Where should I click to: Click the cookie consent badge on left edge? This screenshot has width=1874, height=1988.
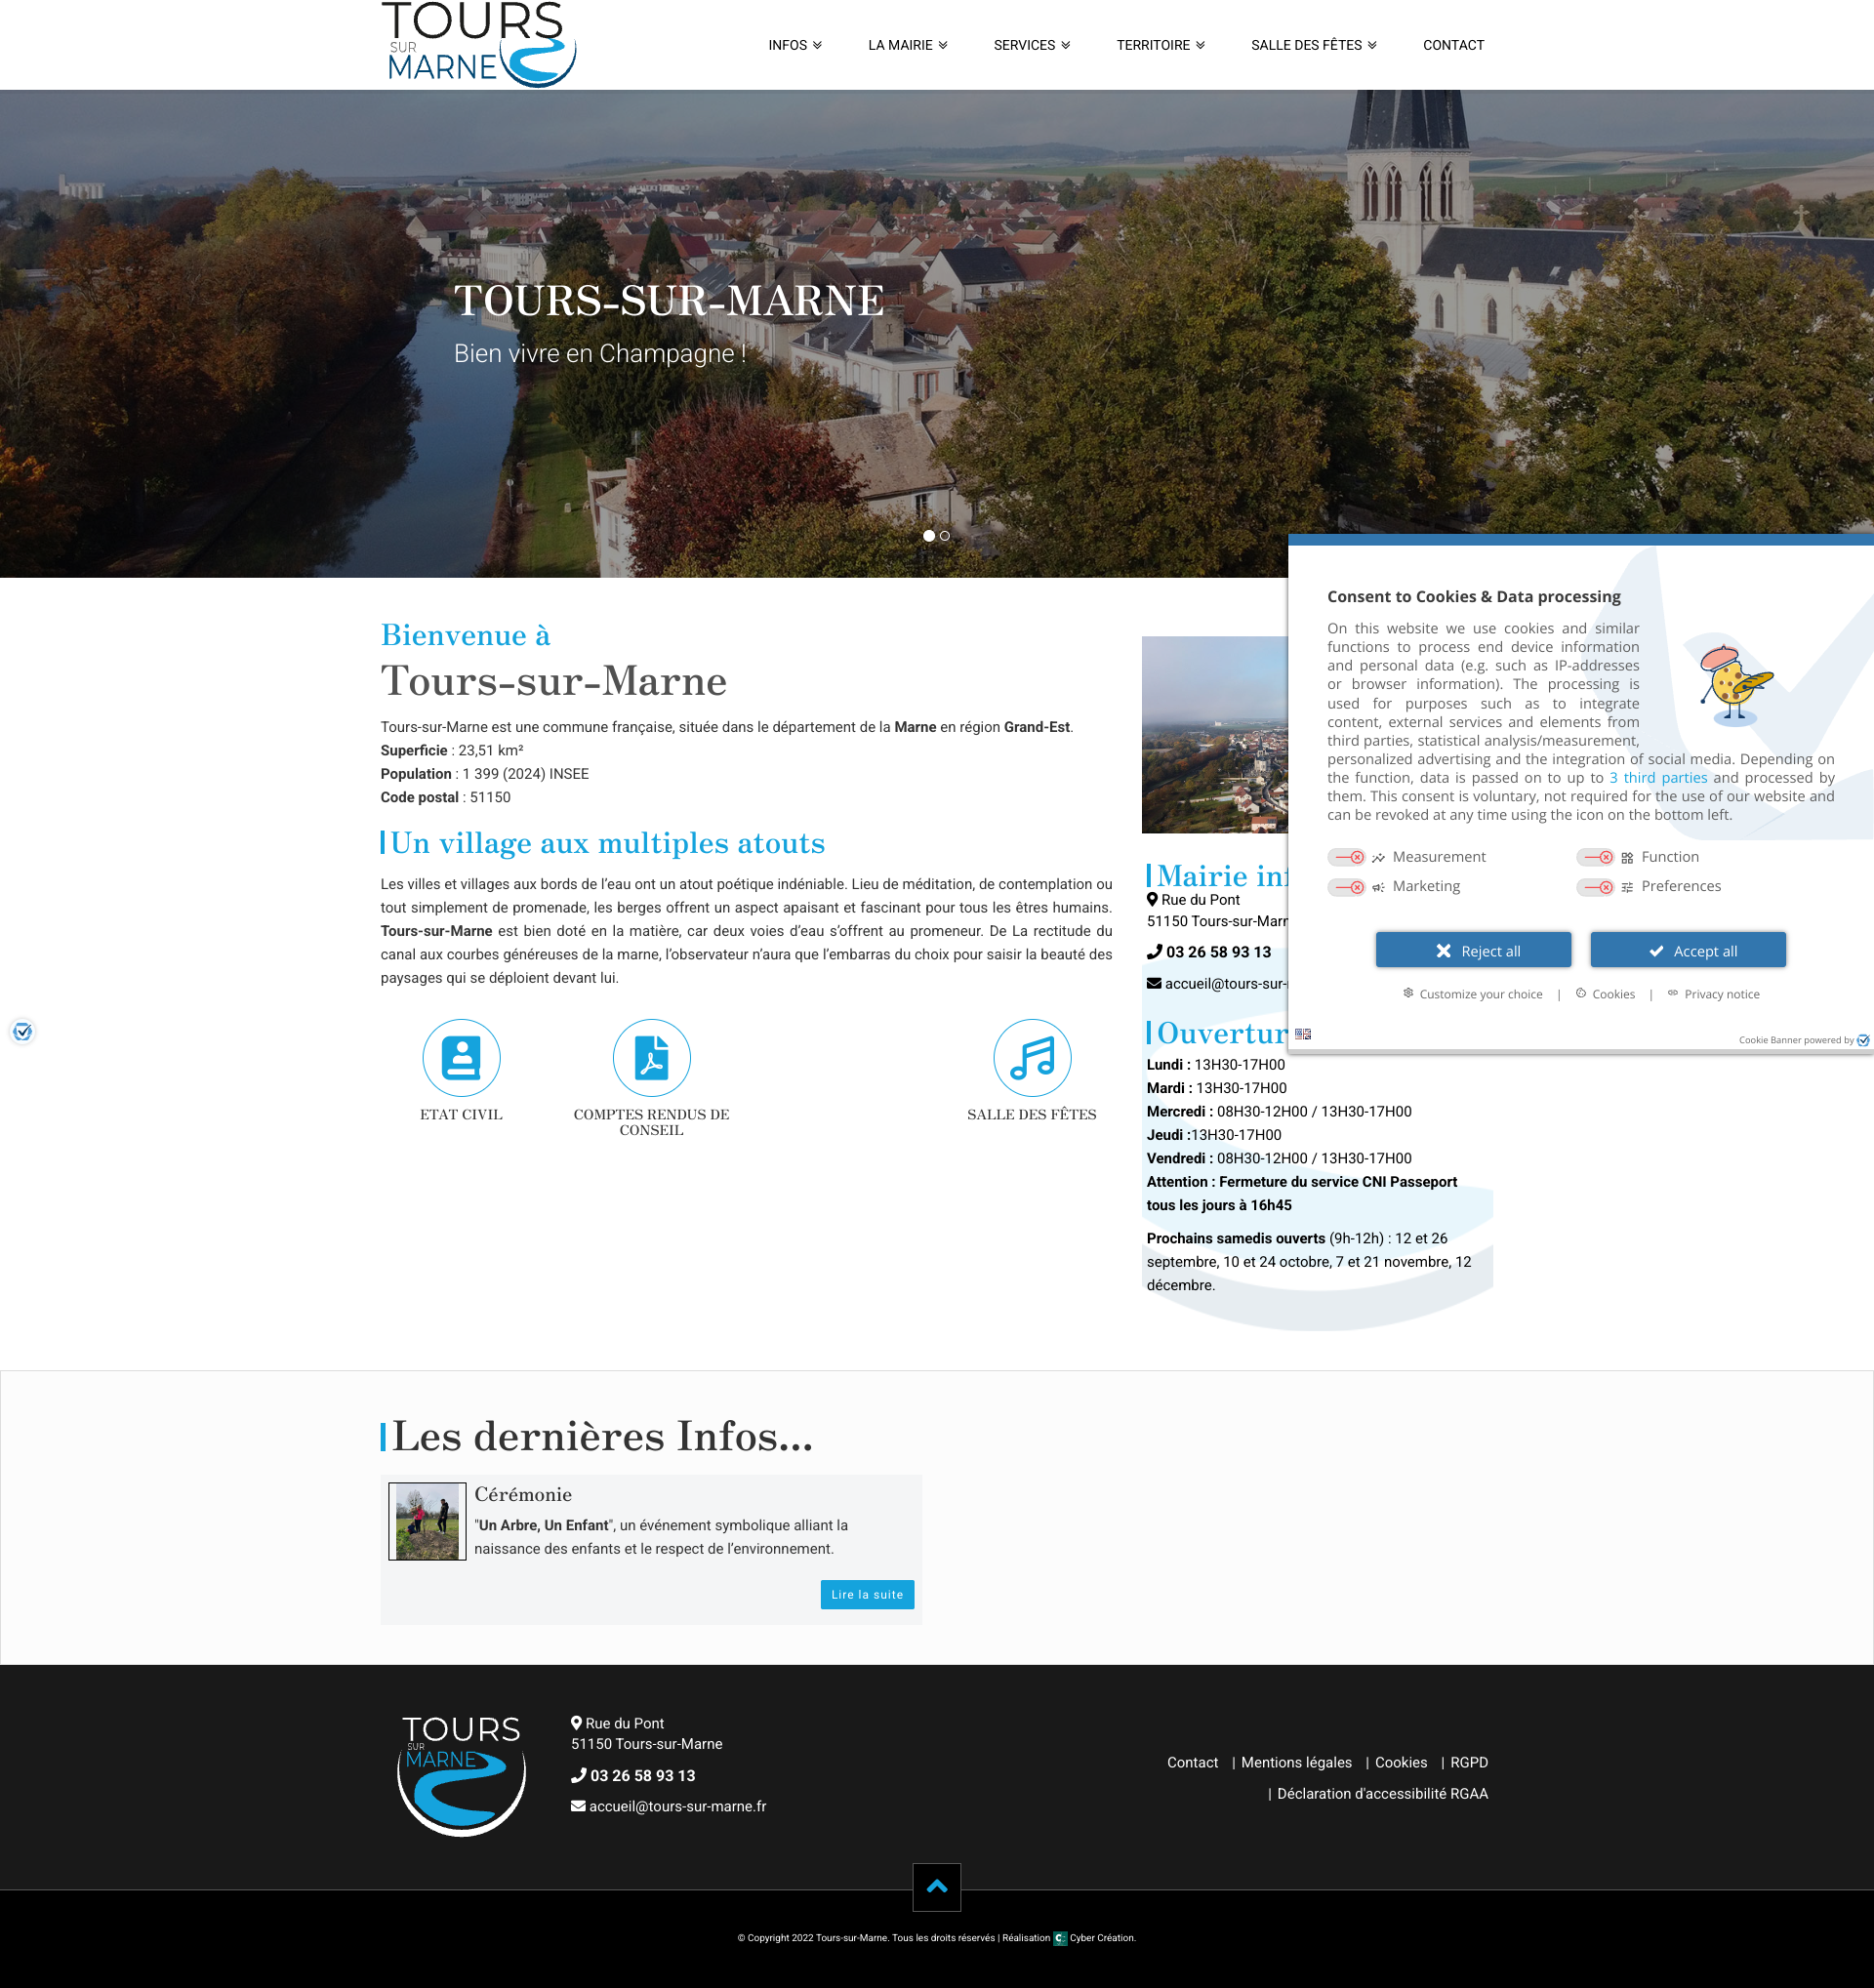click(x=22, y=1031)
